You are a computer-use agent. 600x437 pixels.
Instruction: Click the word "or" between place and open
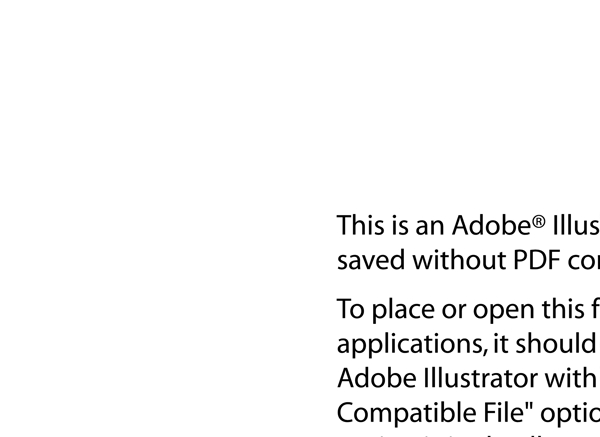[454, 311]
